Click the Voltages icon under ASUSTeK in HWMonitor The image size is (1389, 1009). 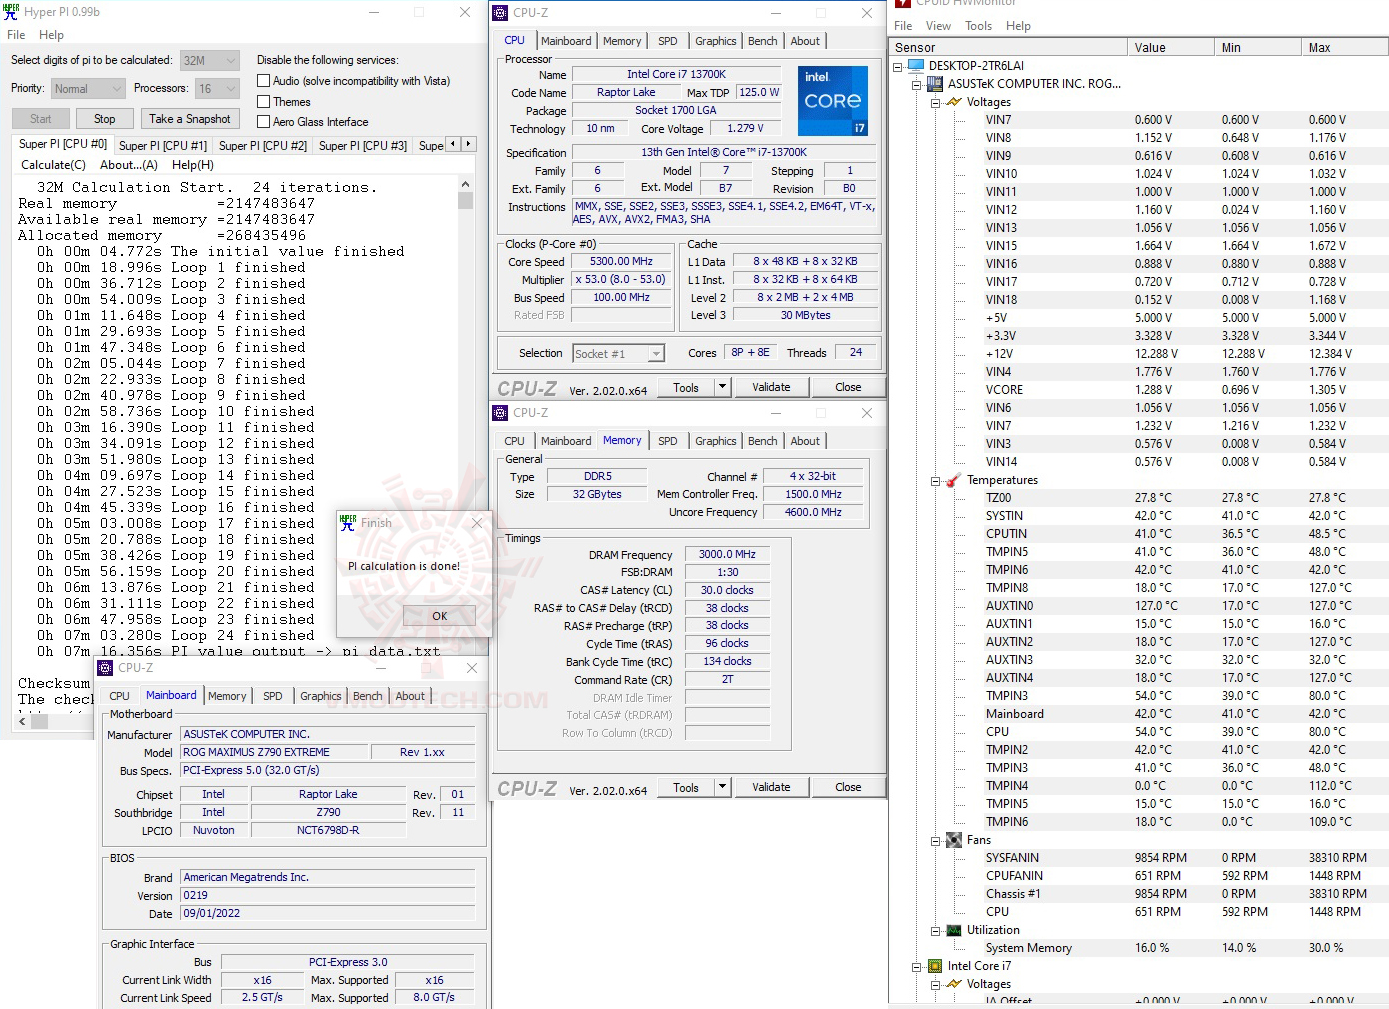coord(954,102)
